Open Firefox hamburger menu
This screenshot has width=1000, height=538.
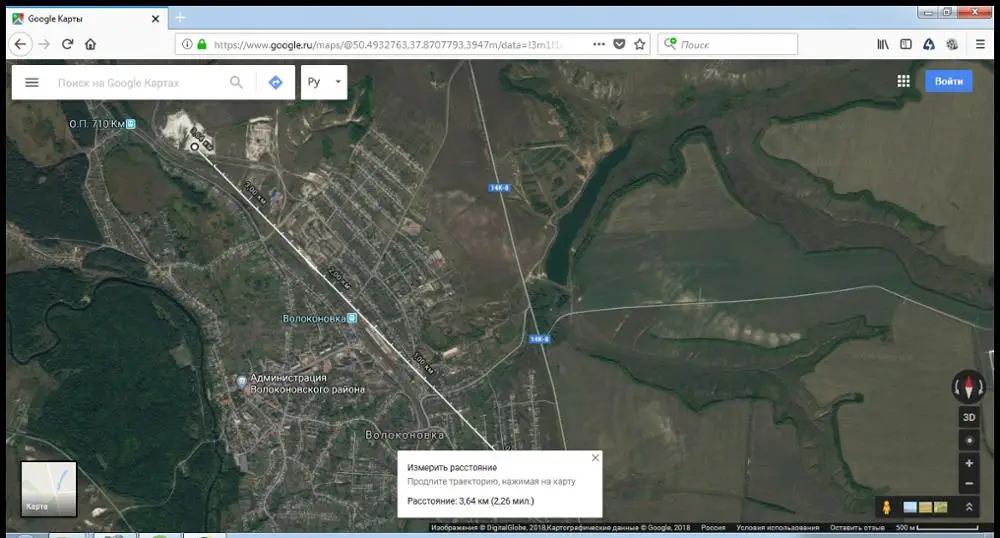coord(980,44)
